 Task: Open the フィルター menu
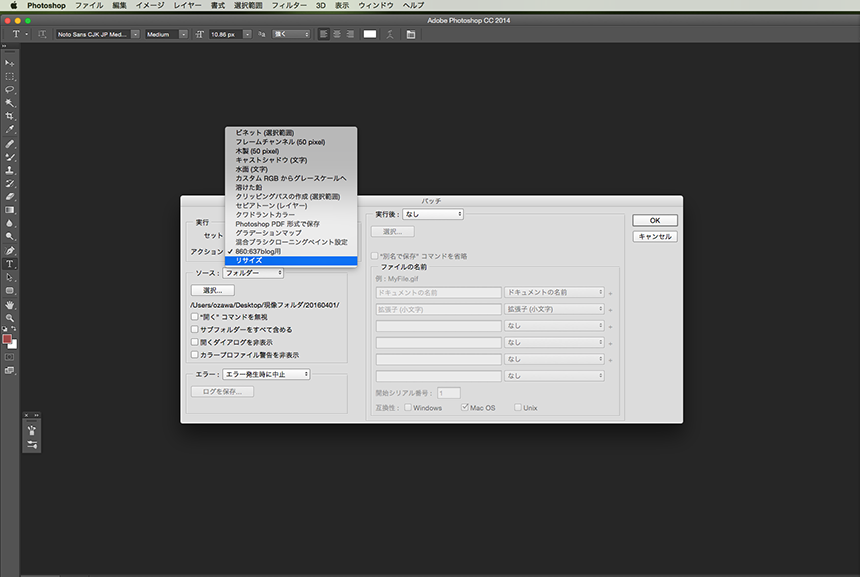[289, 5]
